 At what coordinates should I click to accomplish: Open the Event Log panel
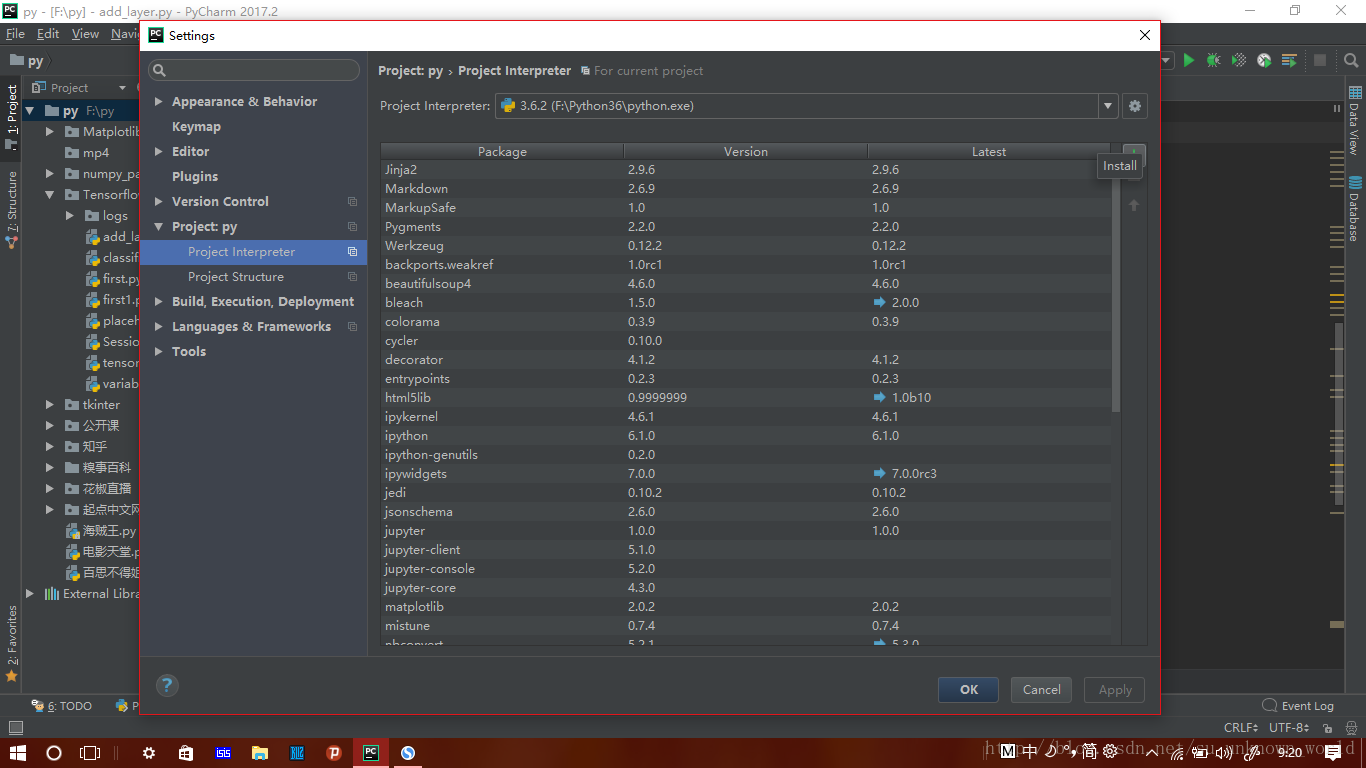click(x=1298, y=706)
